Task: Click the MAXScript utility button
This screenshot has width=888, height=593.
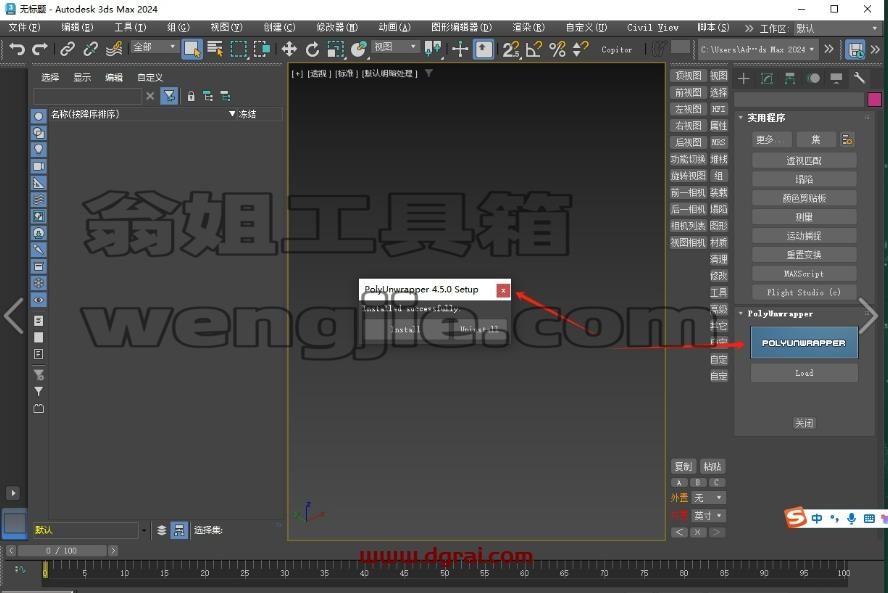Action: tap(804, 274)
